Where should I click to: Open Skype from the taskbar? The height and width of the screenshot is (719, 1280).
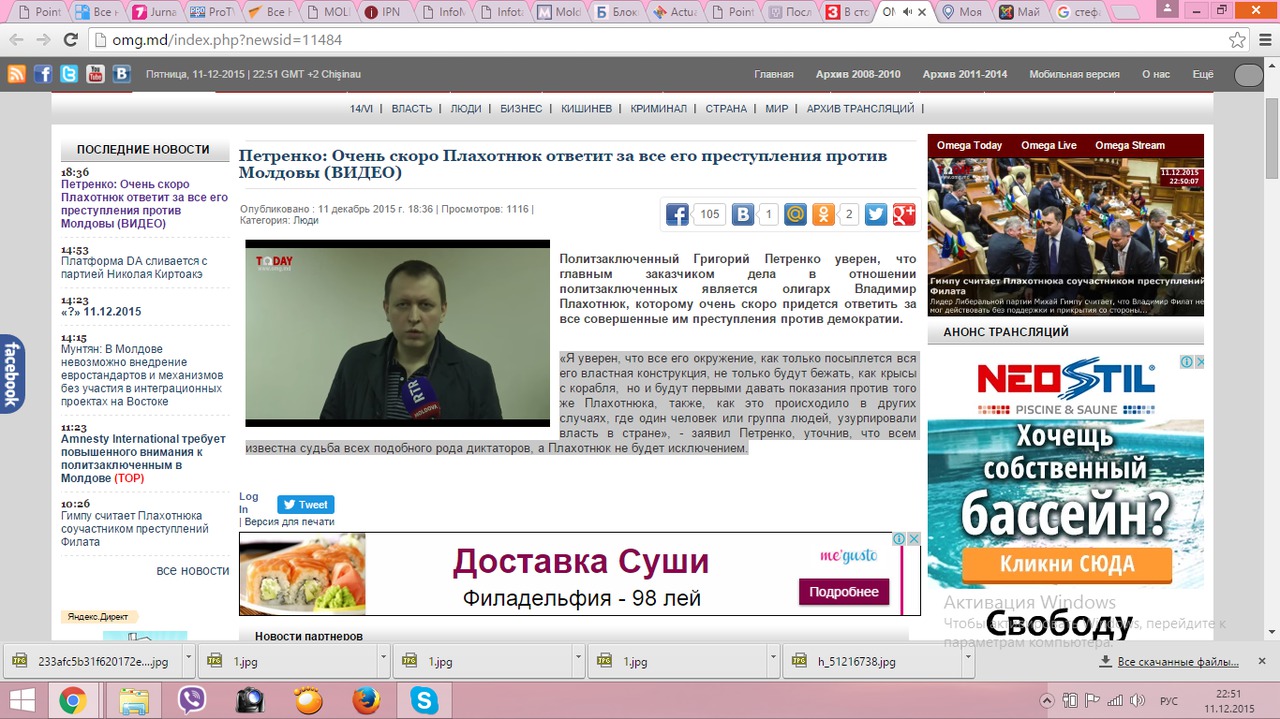(424, 700)
